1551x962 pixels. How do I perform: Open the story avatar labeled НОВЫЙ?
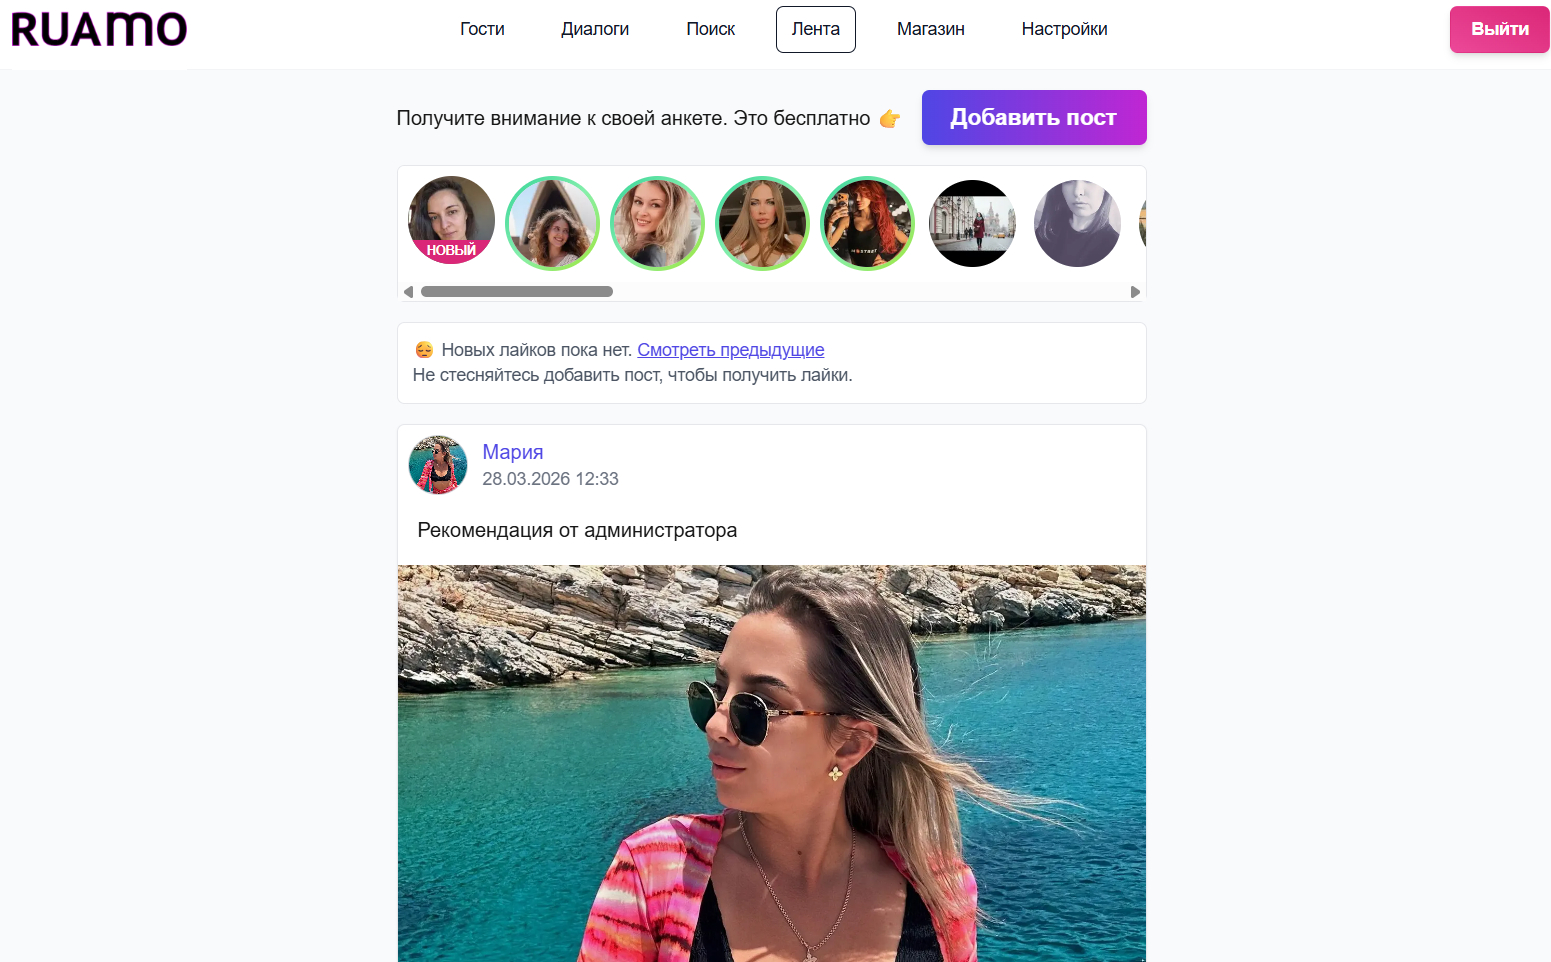pos(452,221)
